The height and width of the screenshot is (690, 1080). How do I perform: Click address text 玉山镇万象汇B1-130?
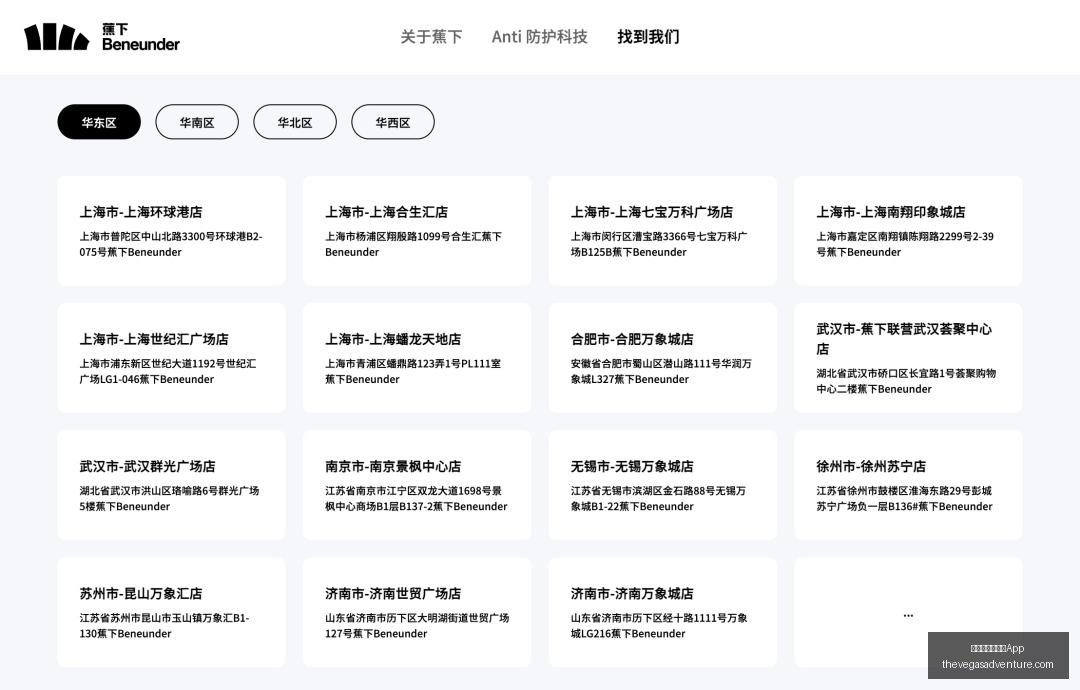[x=164, y=626]
